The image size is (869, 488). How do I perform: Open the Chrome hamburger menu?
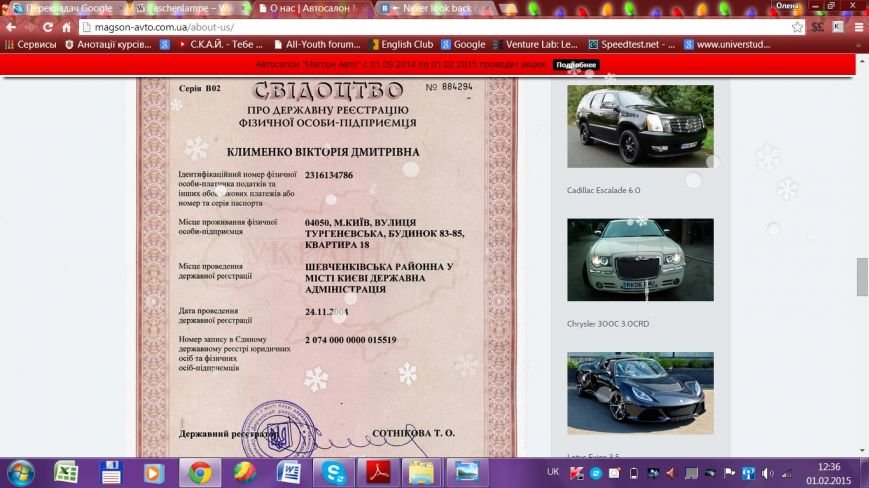(x=858, y=27)
